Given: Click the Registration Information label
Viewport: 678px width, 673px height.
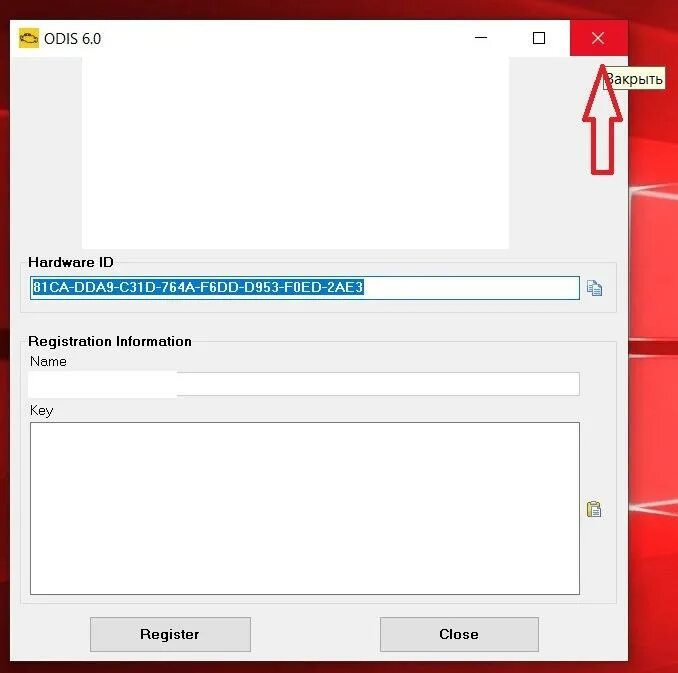Looking at the screenshot, I should click(x=110, y=341).
